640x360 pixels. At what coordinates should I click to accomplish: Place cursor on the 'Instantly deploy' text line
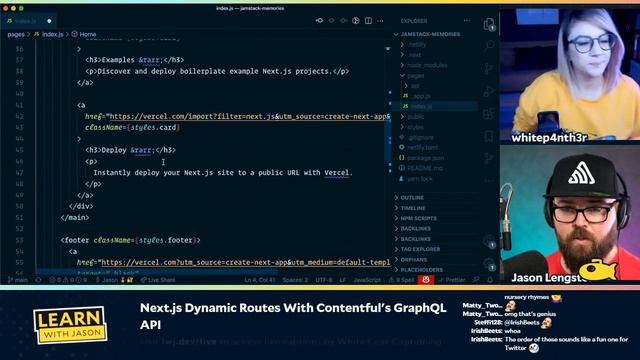point(223,173)
